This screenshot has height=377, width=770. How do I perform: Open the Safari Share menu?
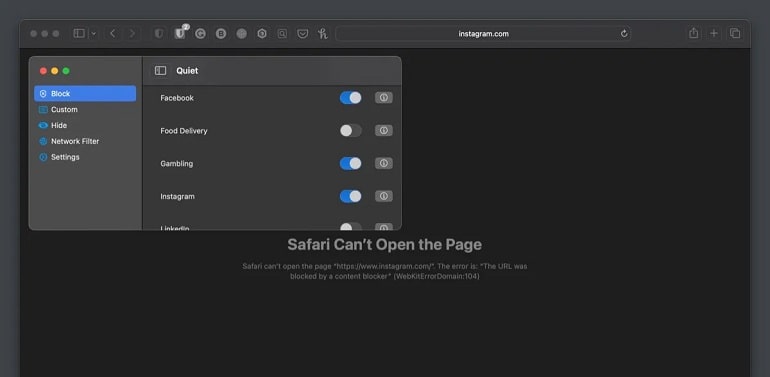point(693,33)
